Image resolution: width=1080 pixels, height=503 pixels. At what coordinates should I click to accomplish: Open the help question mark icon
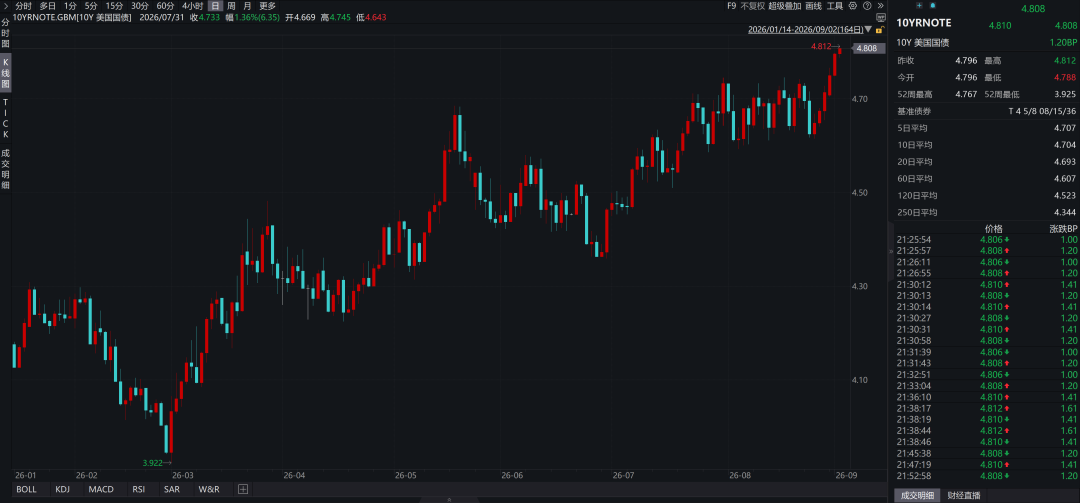(x=867, y=6)
